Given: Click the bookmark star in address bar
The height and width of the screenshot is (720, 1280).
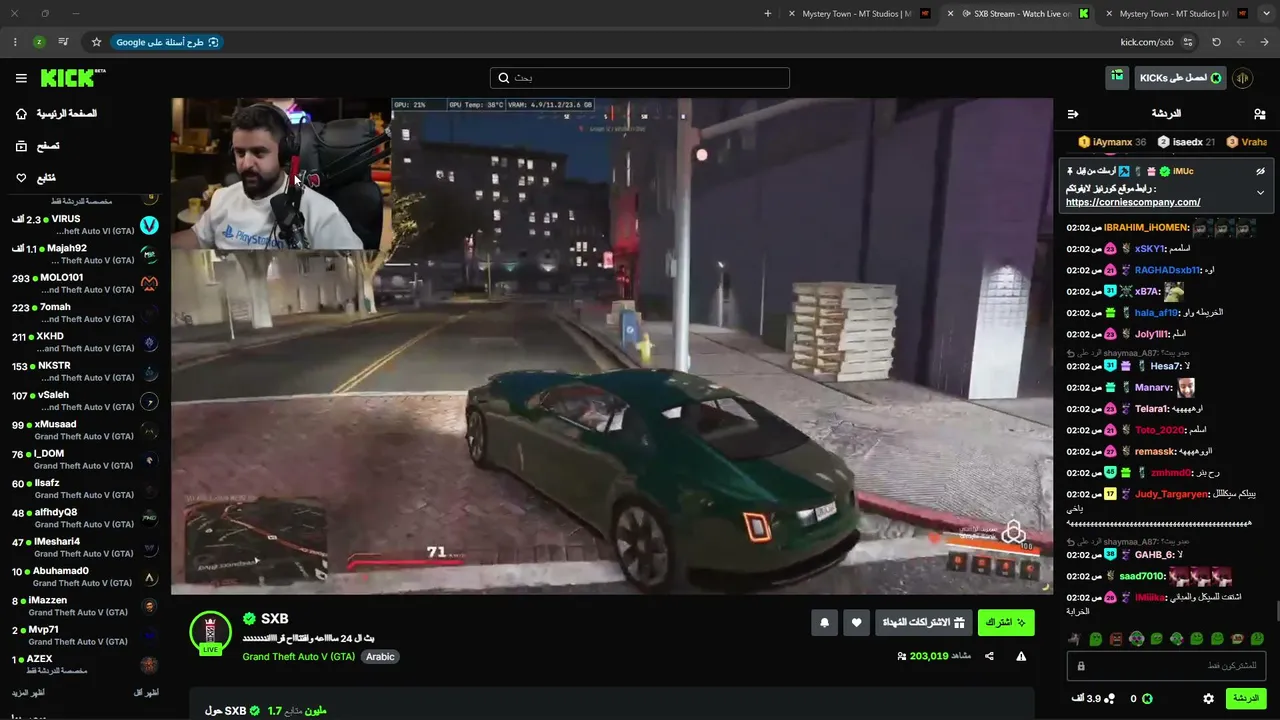Looking at the screenshot, I should pos(96,42).
